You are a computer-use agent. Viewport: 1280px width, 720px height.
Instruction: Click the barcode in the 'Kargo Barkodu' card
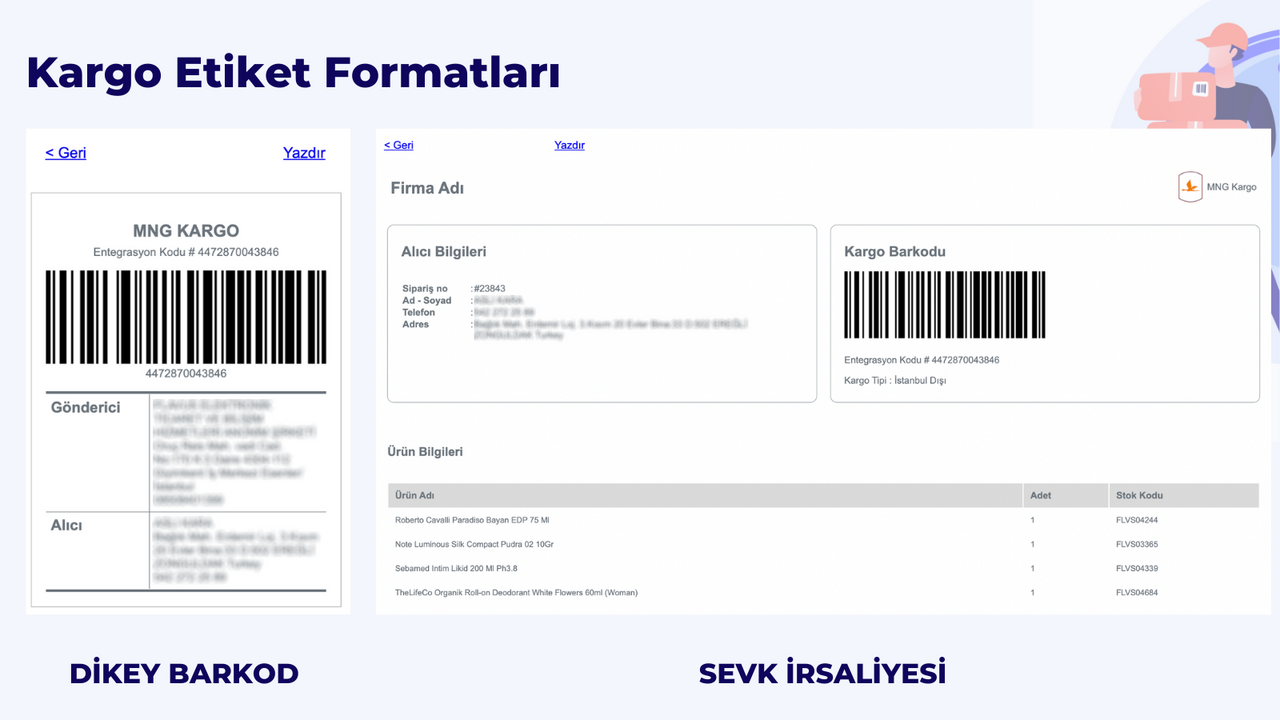(x=945, y=305)
